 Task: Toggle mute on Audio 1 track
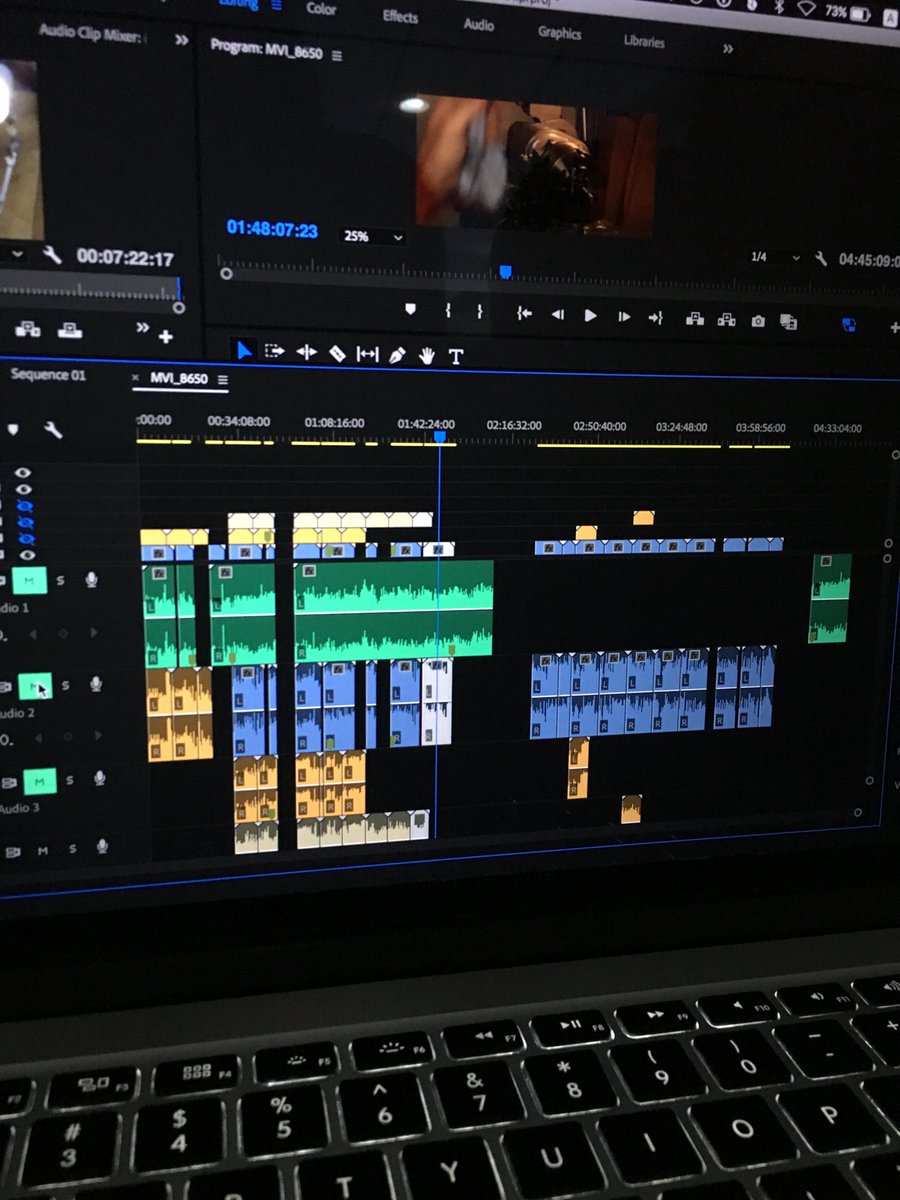[x=31, y=580]
